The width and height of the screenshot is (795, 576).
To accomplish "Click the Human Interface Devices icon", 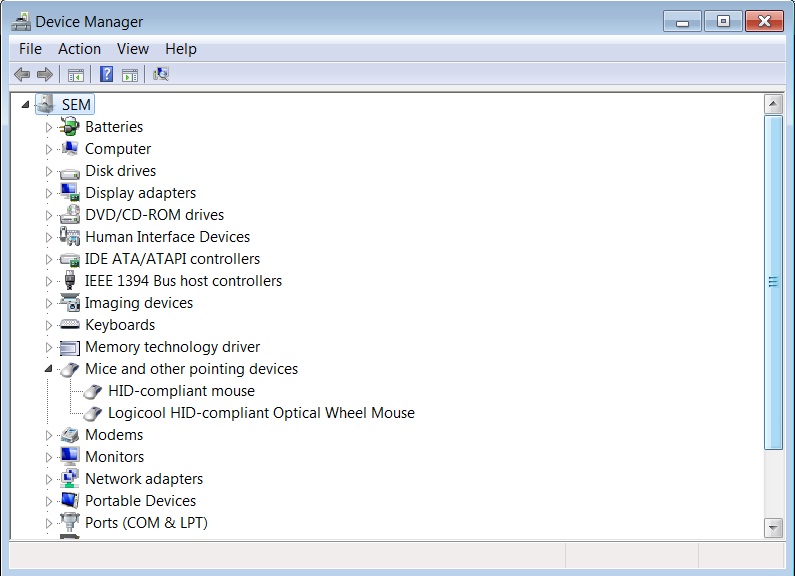I will (x=69, y=236).
